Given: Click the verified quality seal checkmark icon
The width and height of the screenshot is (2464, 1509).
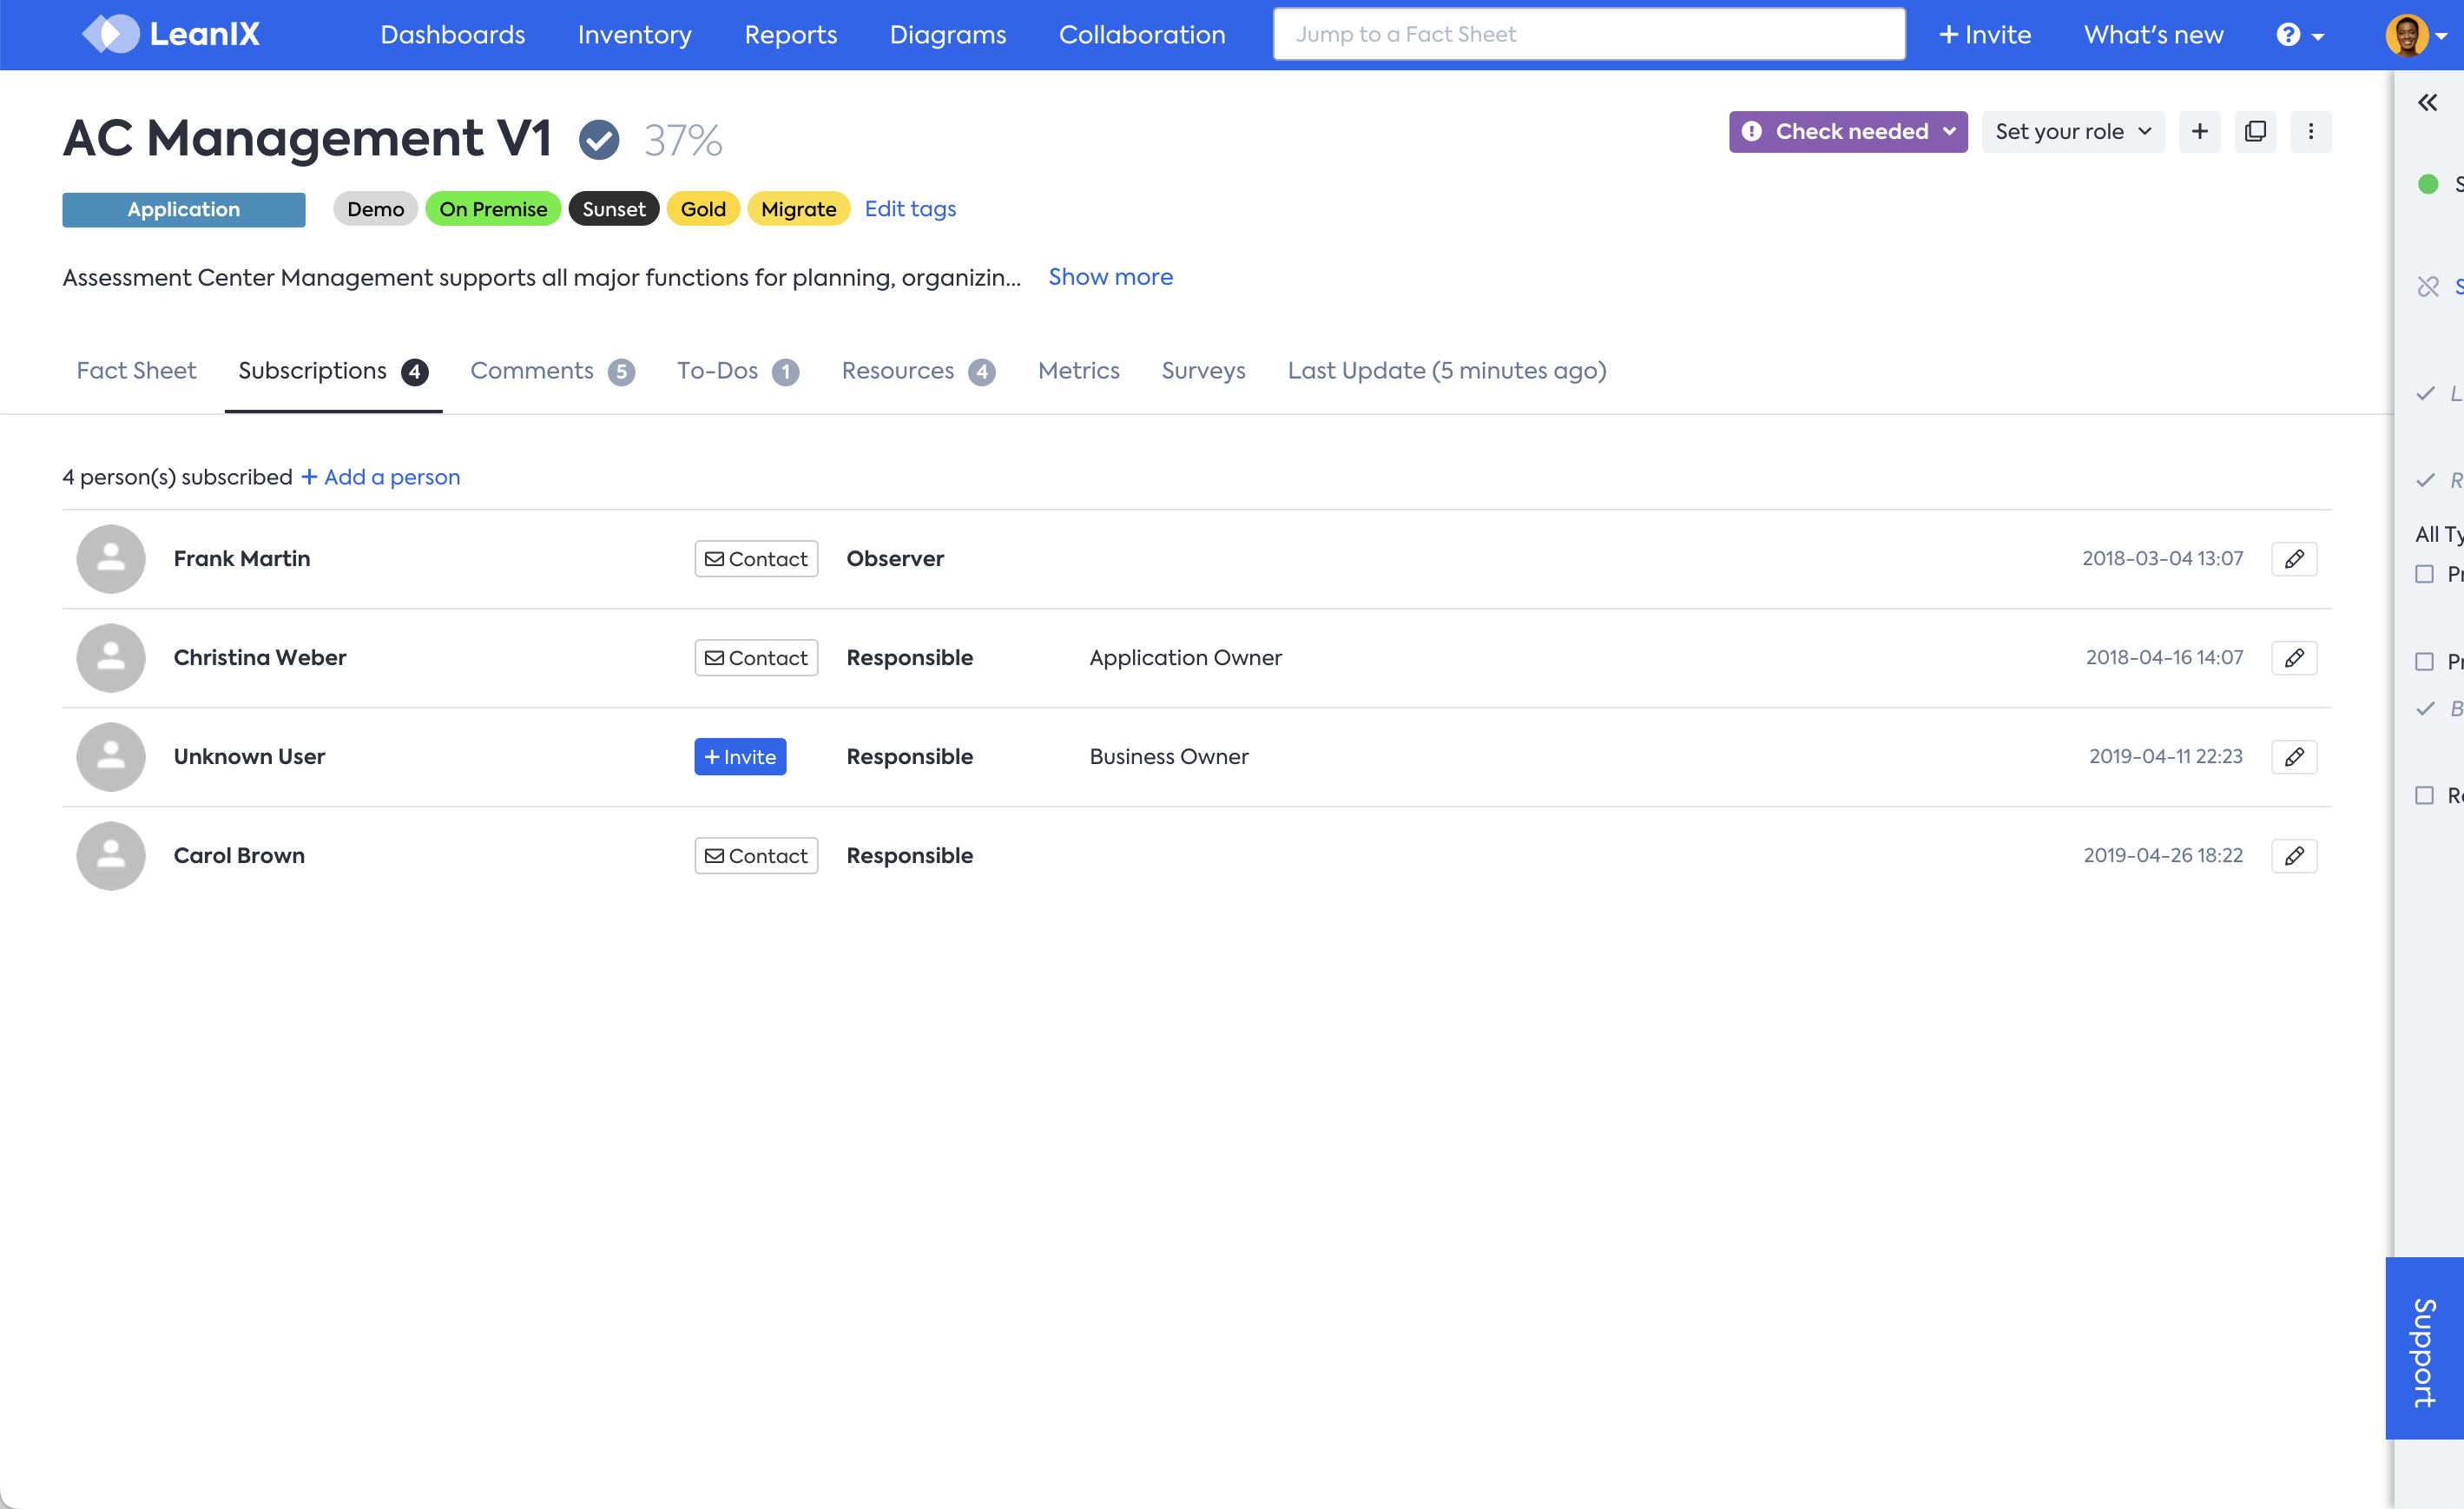Looking at the screenshot, I should pyautogui.click(x=599, y=139).
